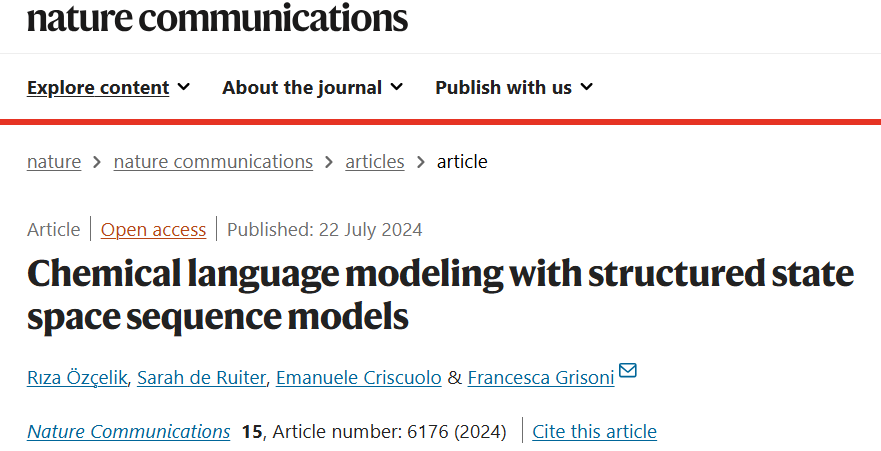Click the nature communications logo

(217, 17)
